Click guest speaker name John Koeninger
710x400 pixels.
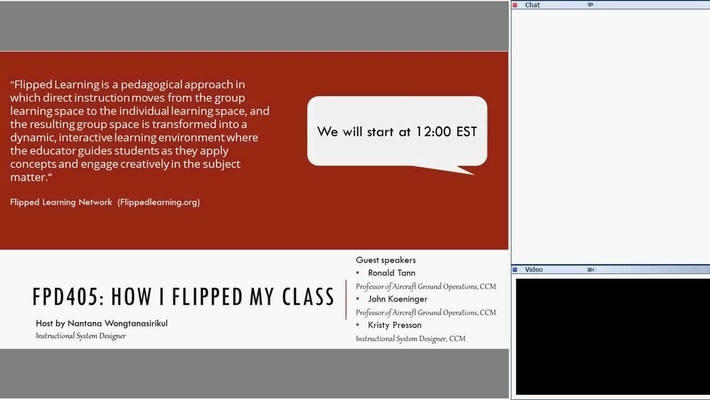pyautogui.click(x=398, y=299)
